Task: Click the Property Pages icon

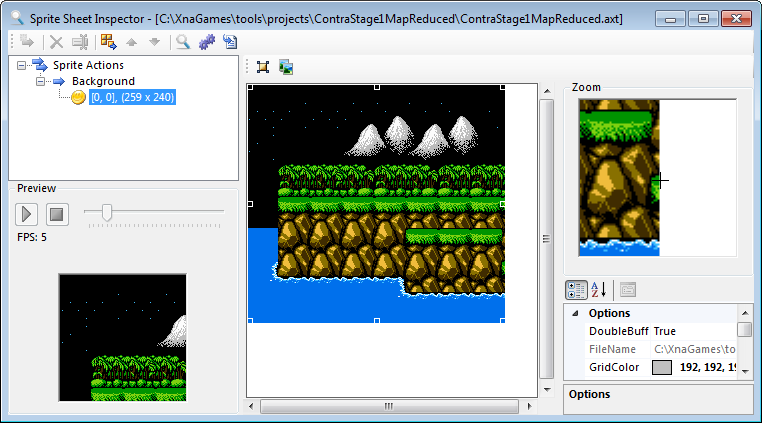Action: [x=628, y=290]
